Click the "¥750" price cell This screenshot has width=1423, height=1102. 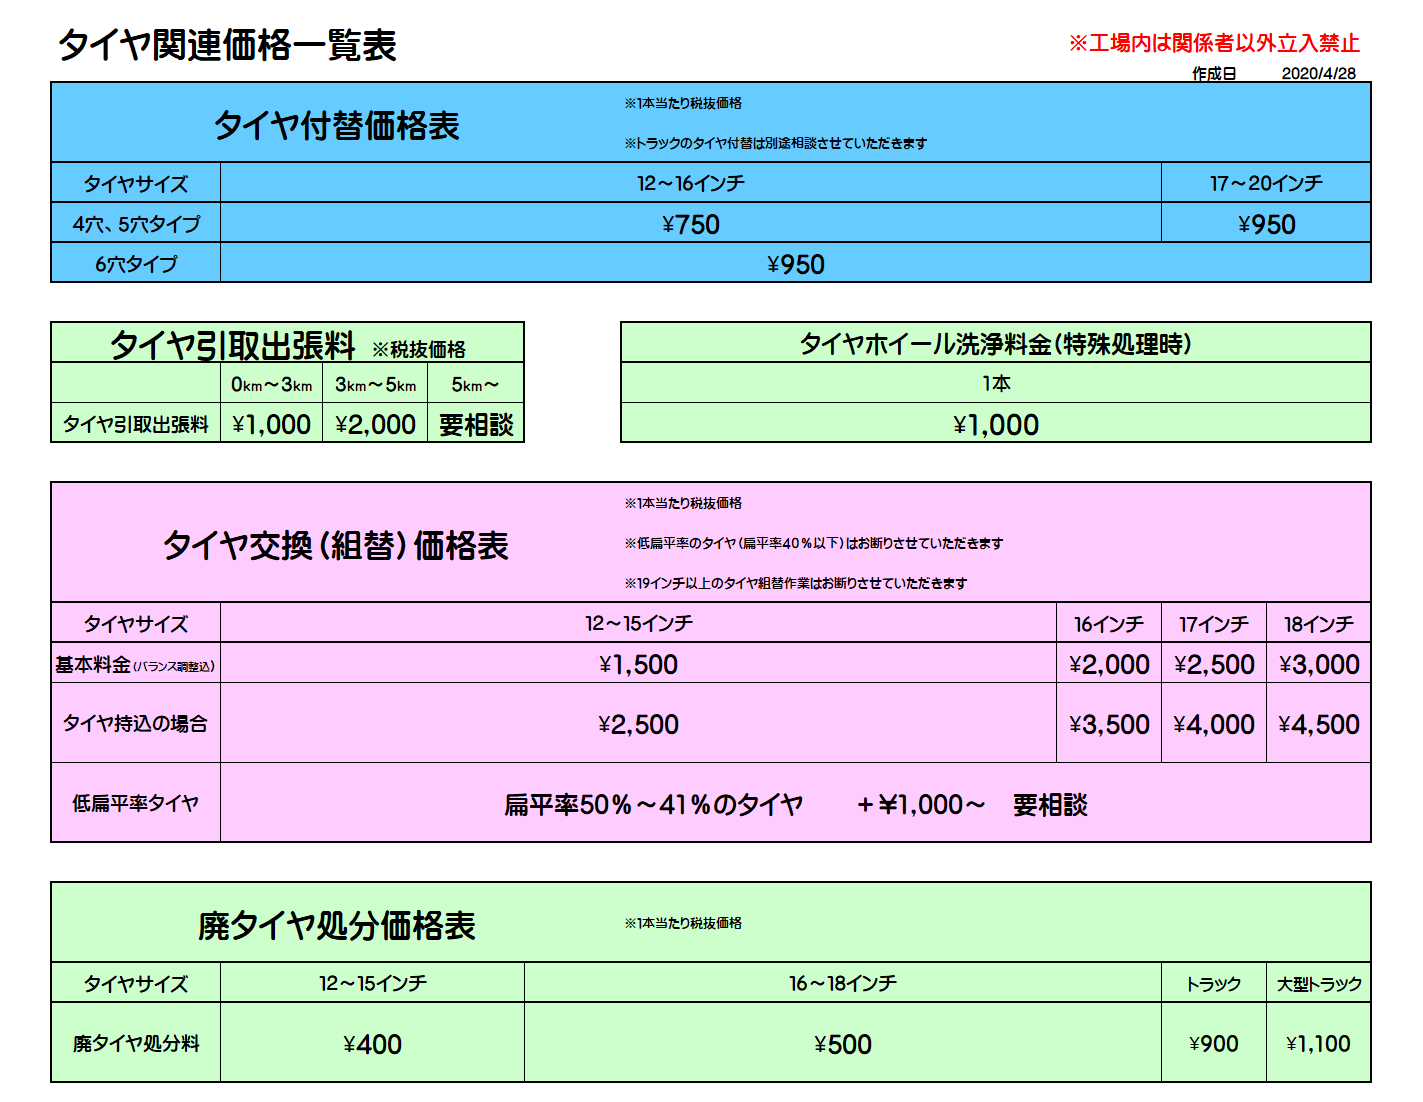click(691, 224)
